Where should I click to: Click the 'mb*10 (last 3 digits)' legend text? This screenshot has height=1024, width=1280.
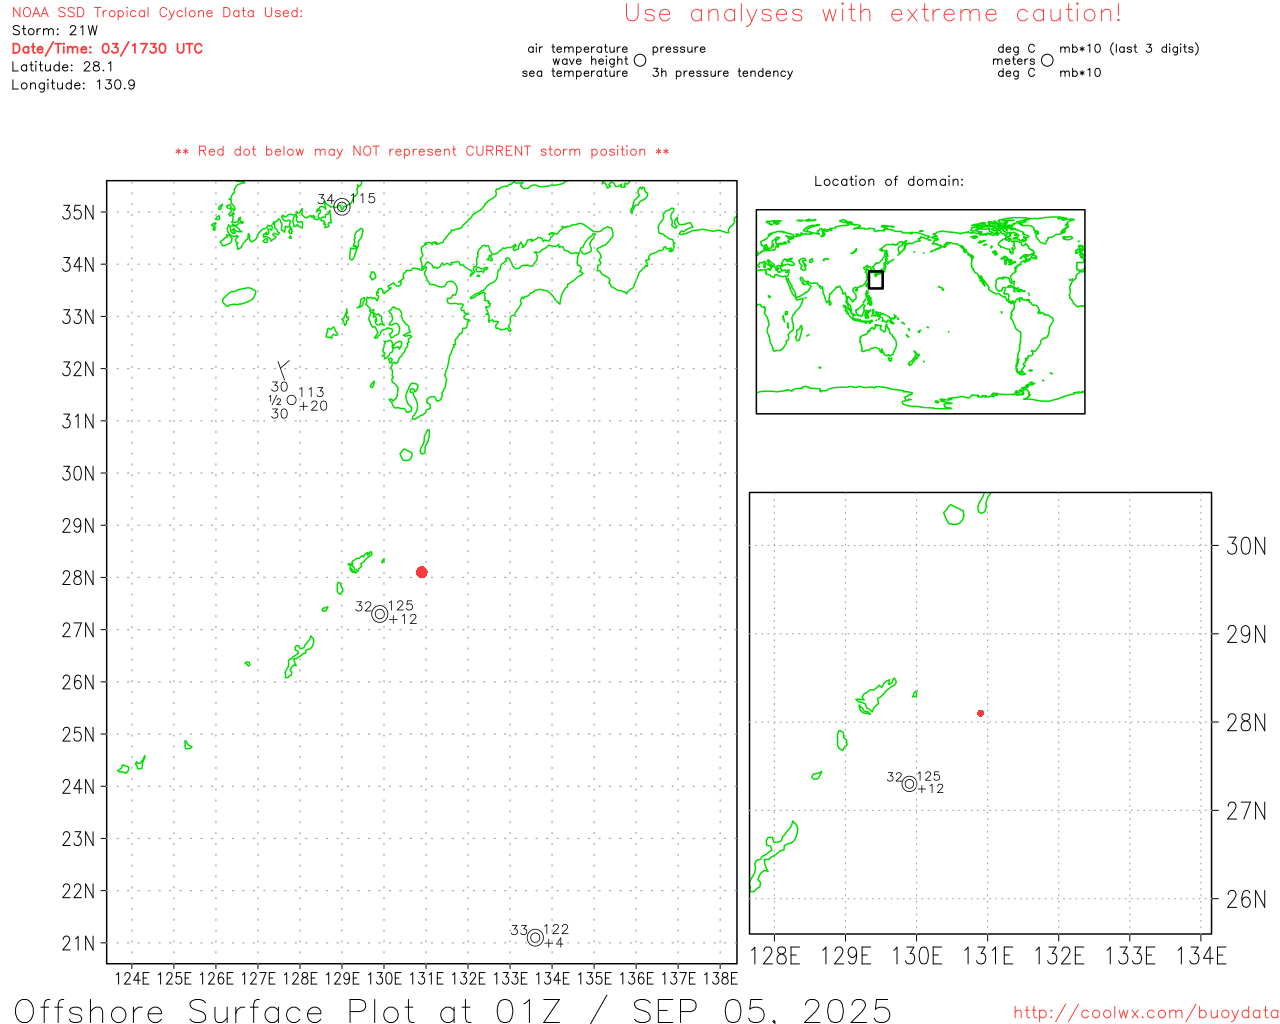click(x=1129, y=49)
